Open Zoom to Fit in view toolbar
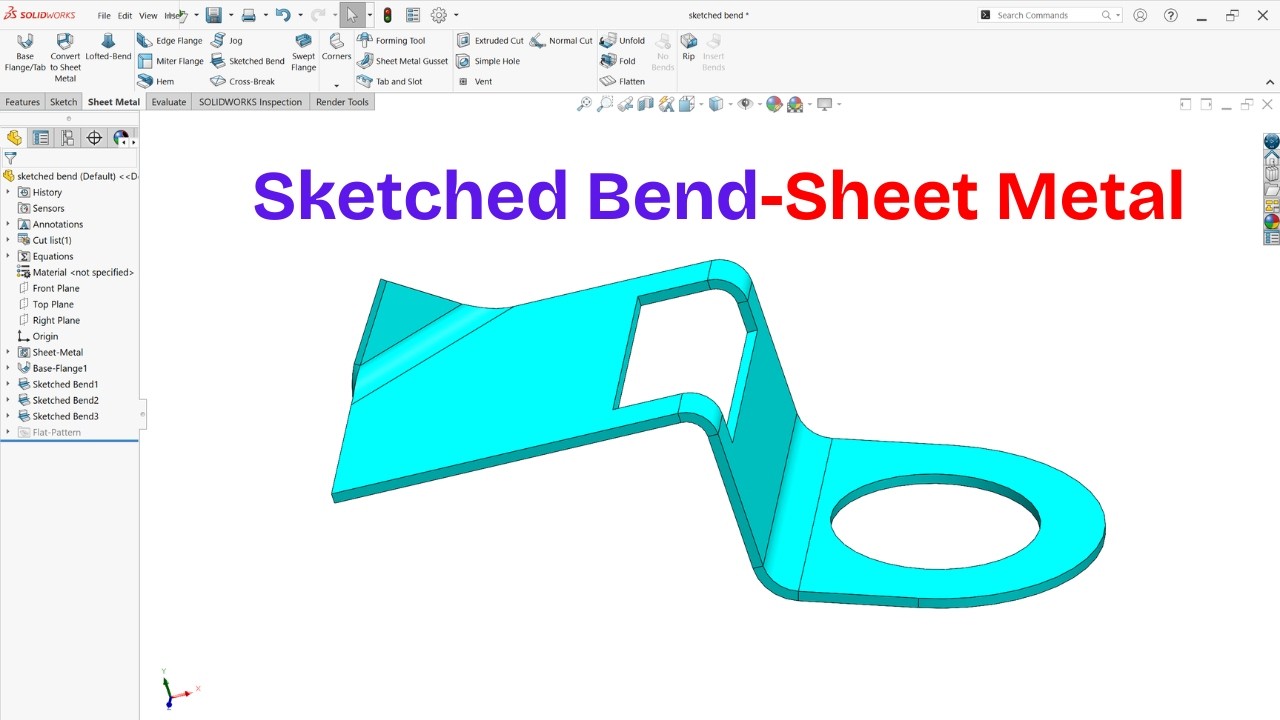 click(x=584, y=104)
